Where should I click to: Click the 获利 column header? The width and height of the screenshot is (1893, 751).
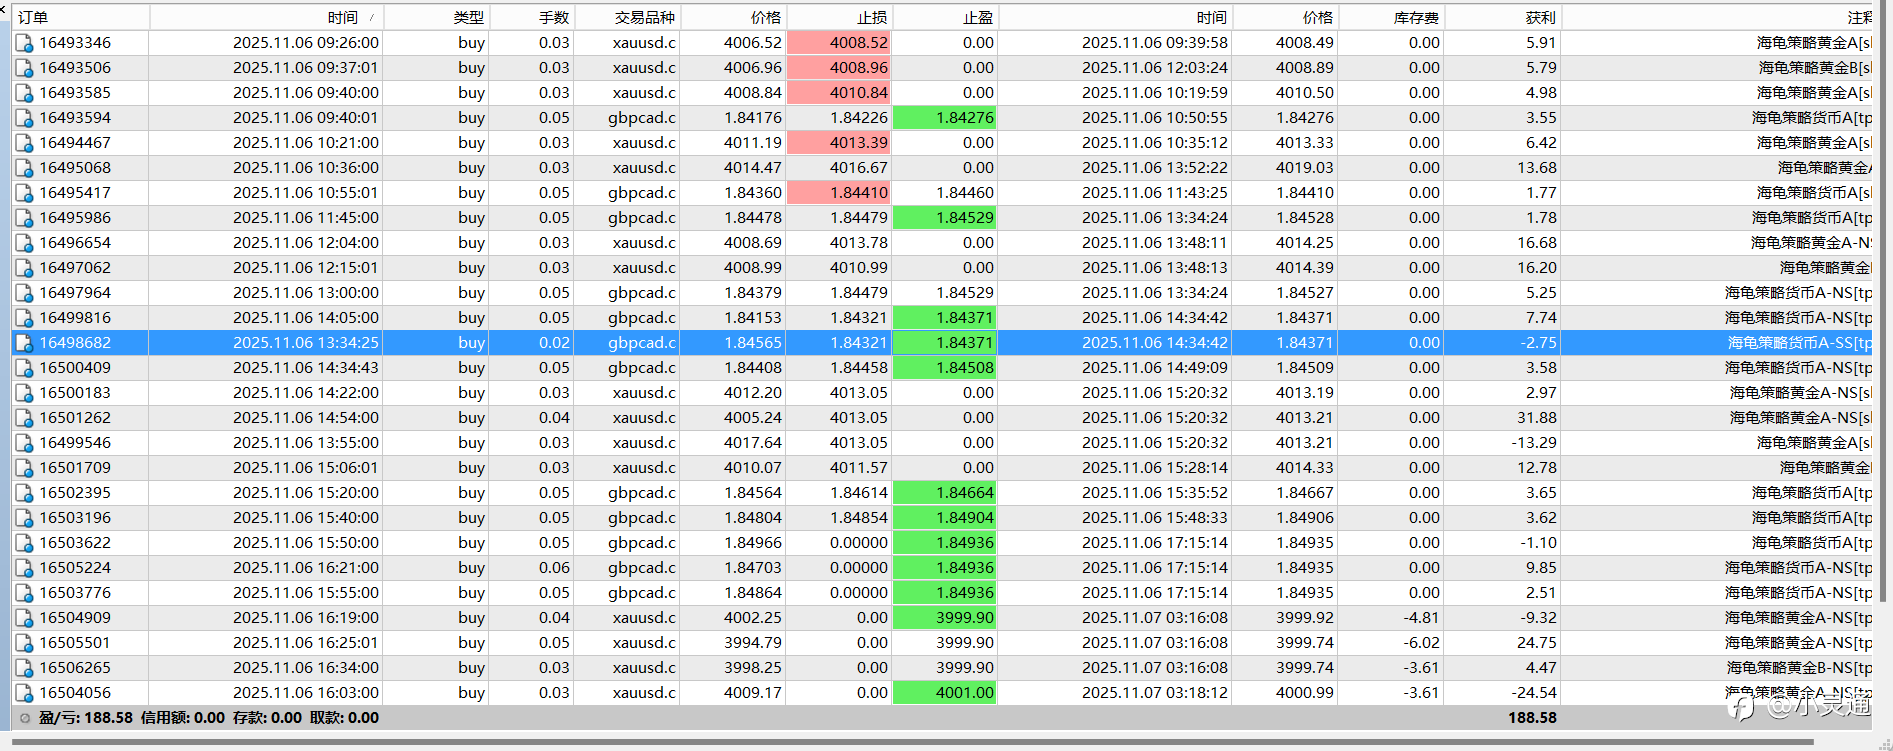click(1503, 17)
